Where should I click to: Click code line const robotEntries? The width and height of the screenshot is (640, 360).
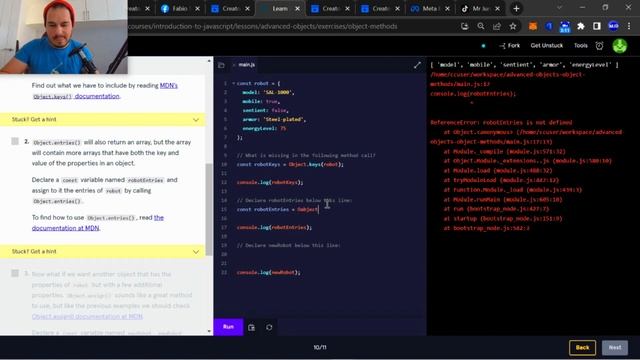pyautogui.click(x=277, y=209)
